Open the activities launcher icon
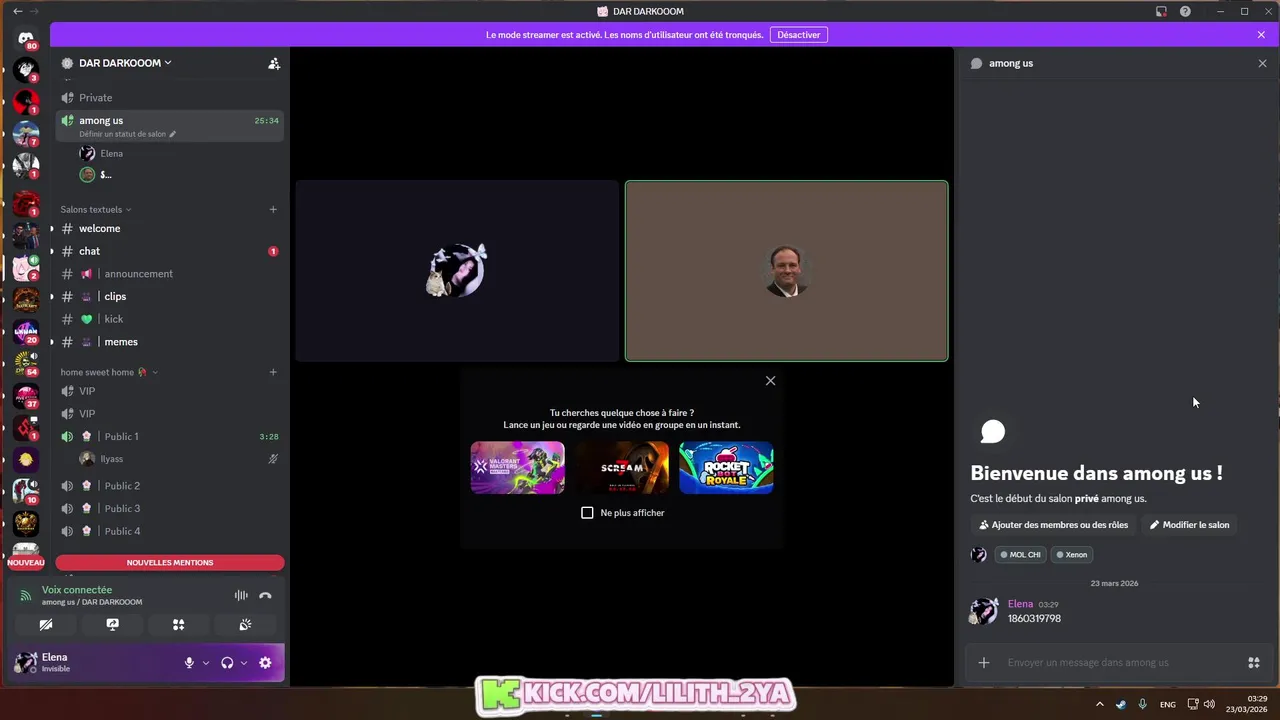 (x=178, y=624)
